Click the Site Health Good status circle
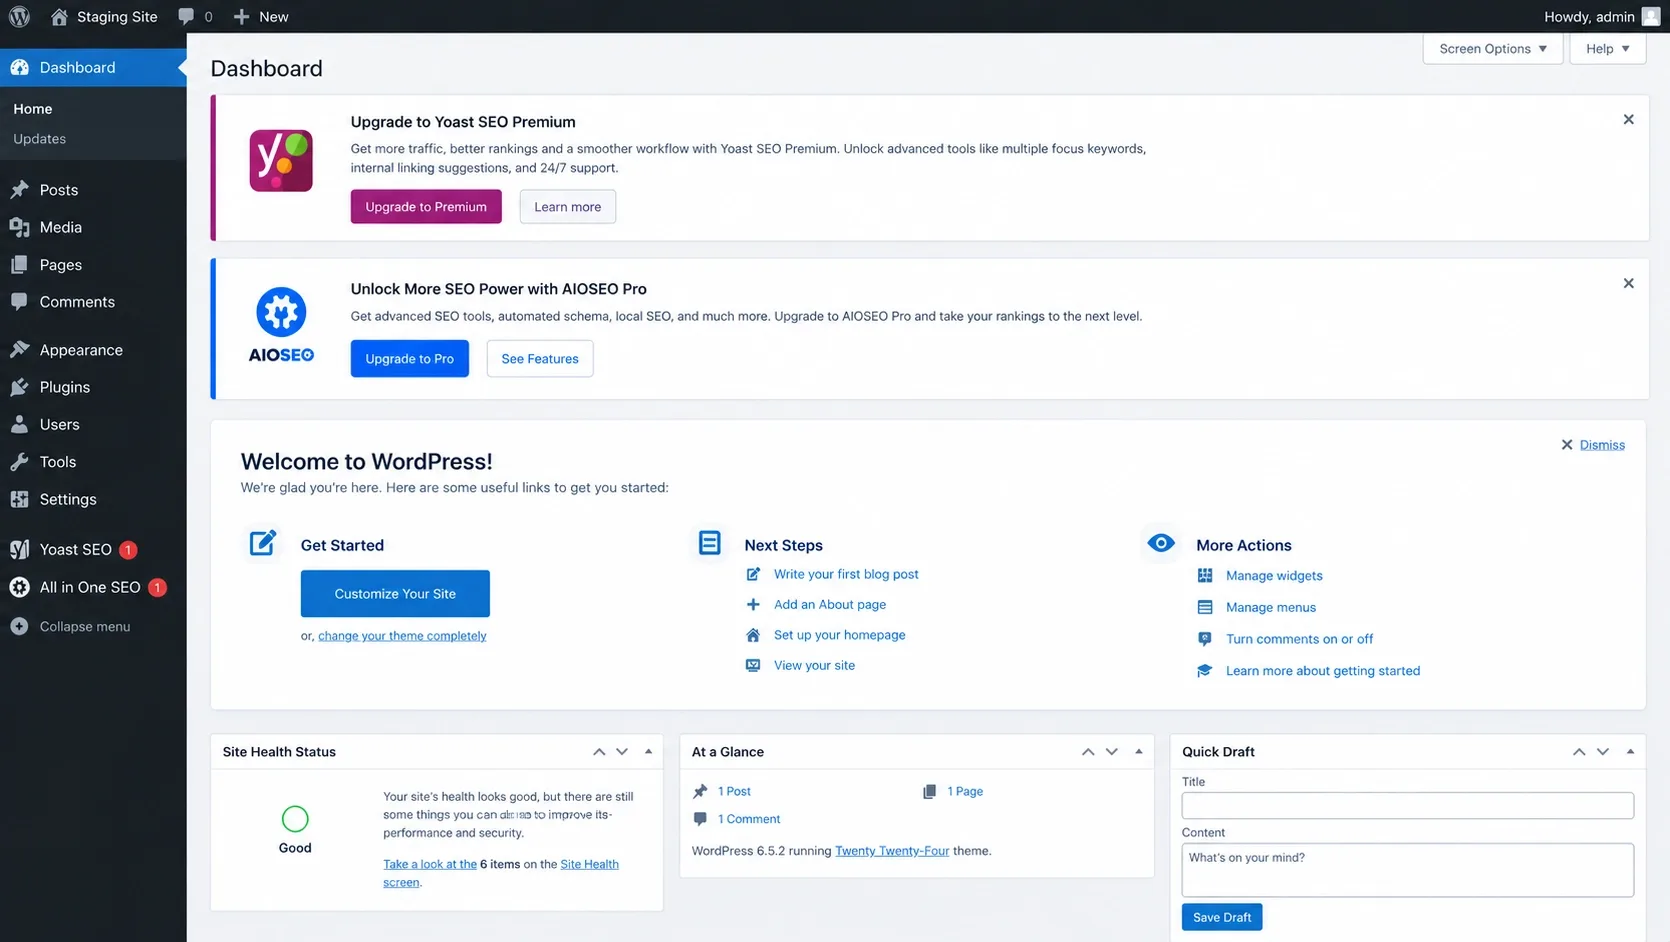Image resolution: width=1670 pixels, height=942 pixels. coord(295,819)
